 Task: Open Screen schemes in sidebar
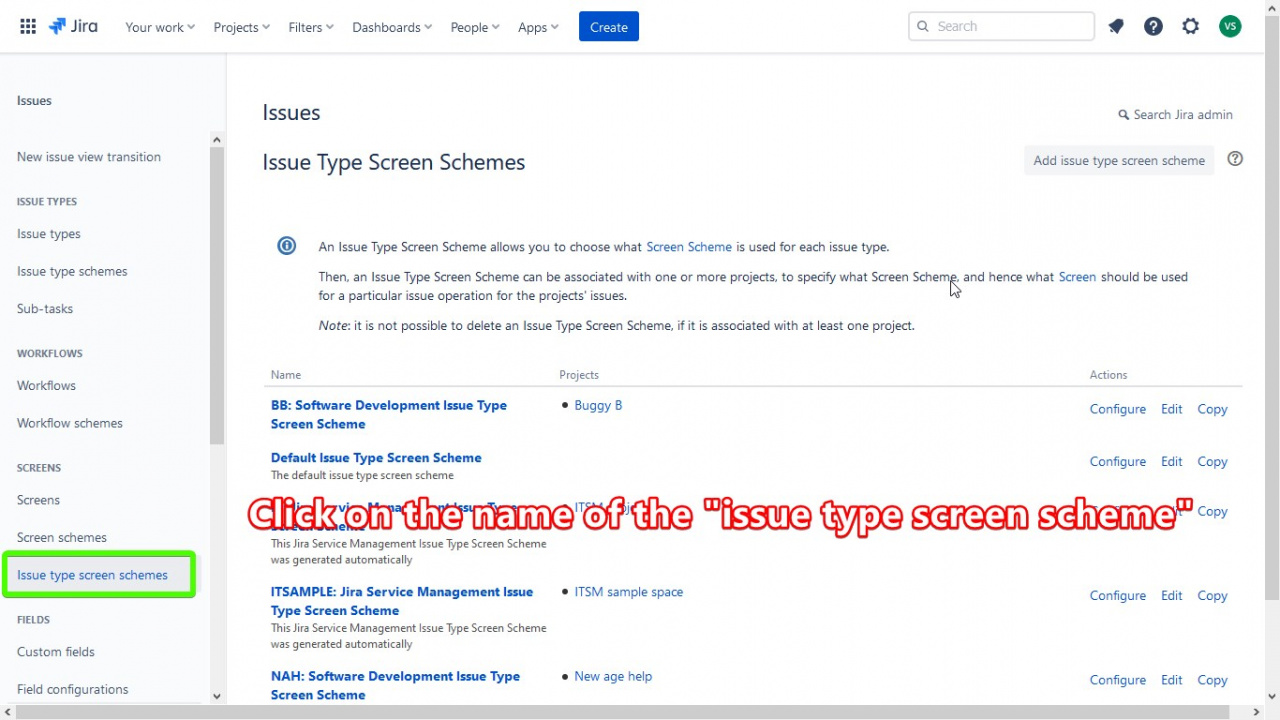click(62, 538)
